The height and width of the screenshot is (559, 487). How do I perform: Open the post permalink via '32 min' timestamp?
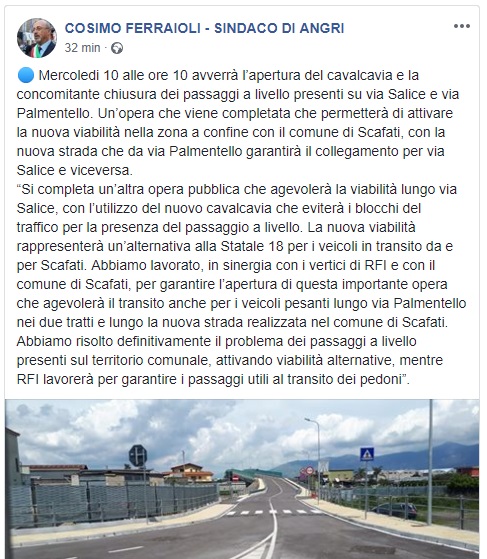[82, 48]
